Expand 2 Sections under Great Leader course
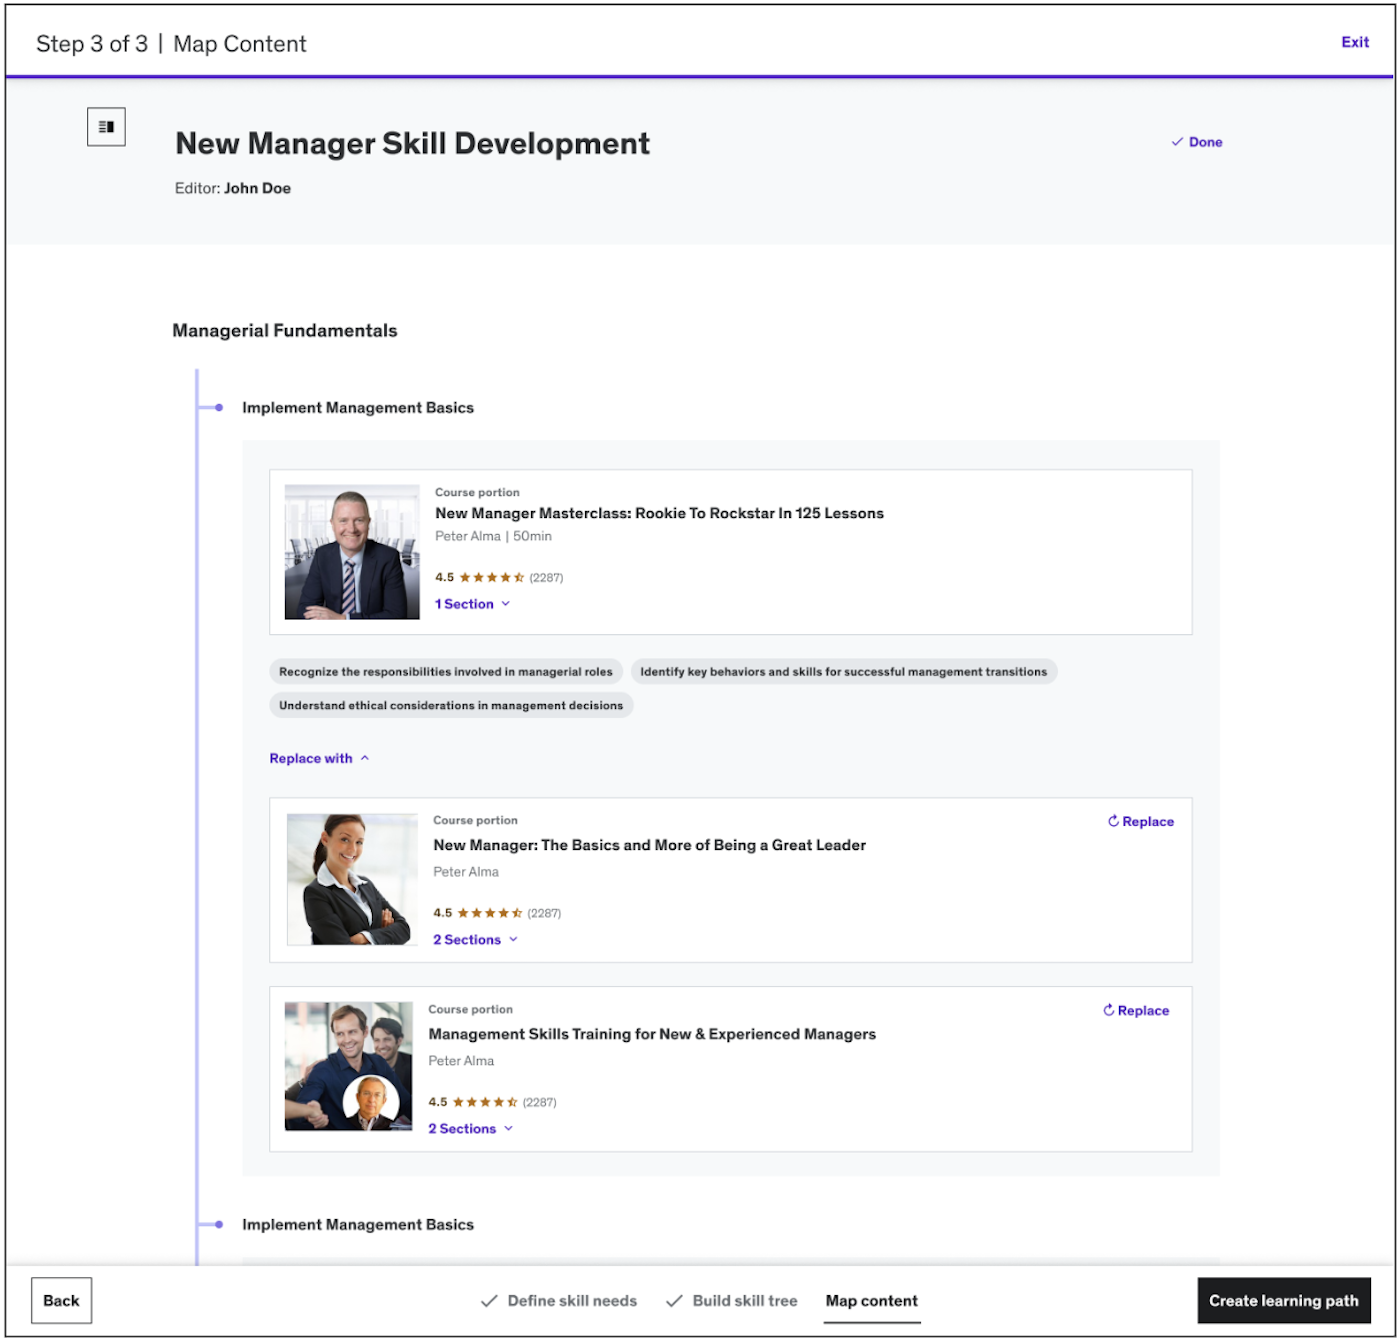 click(475, 940)
